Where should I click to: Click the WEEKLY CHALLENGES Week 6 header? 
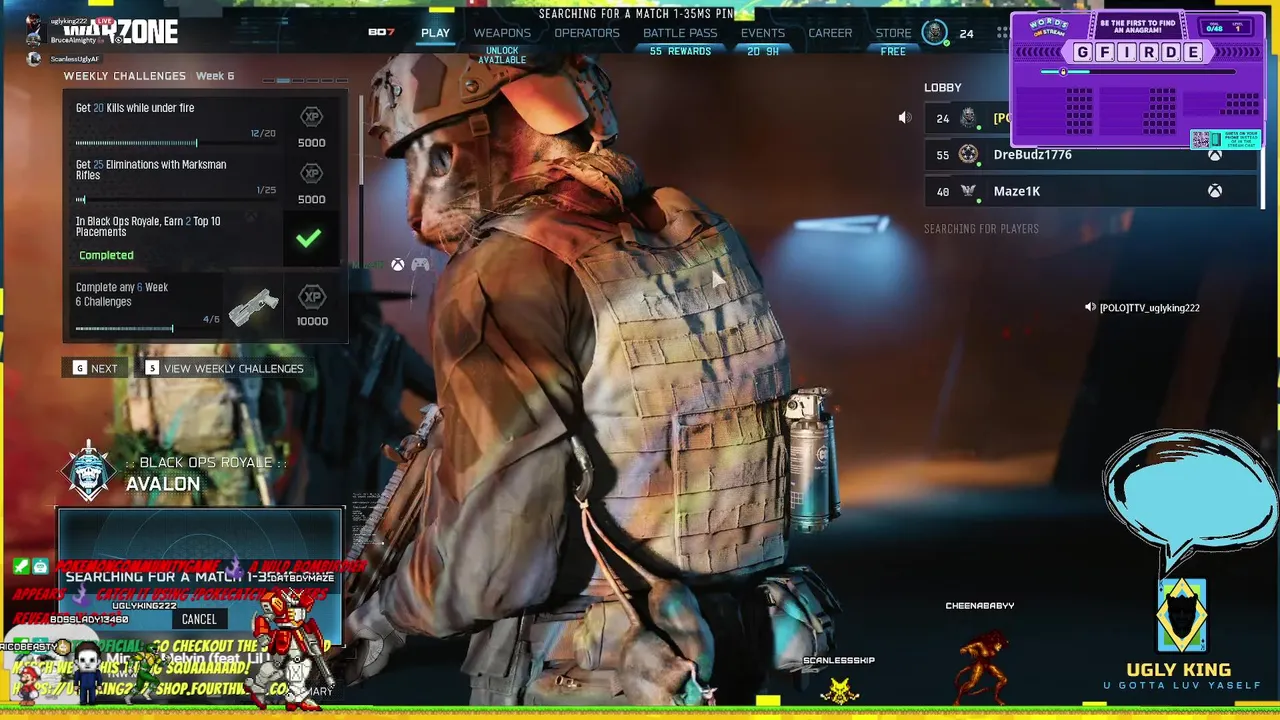tap(149, 76)
